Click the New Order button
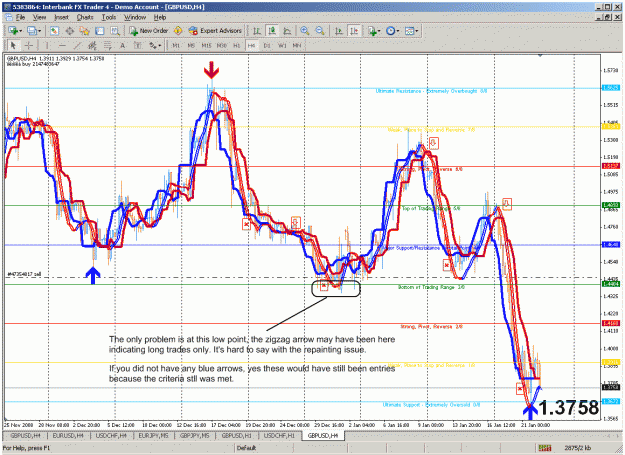This screenshot has width=625, height=455. pos(149,31)
